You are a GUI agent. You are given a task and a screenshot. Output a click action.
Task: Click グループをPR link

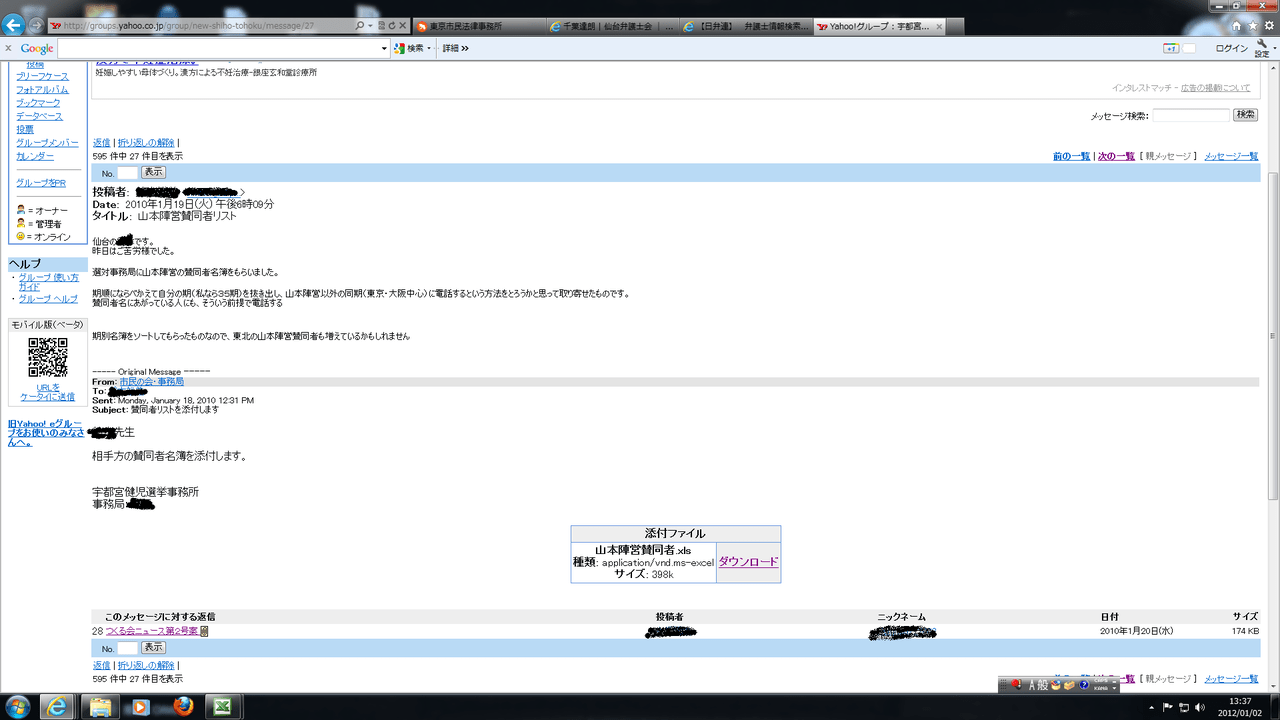pyautogui.click(x=41, y=183)
